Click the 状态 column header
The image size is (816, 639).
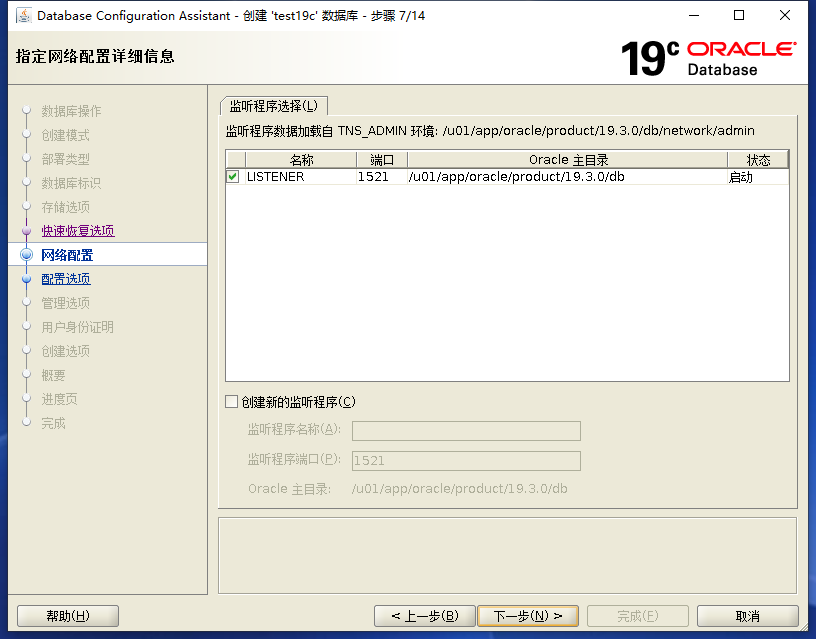pyautogui.click(x=758, y=160)
